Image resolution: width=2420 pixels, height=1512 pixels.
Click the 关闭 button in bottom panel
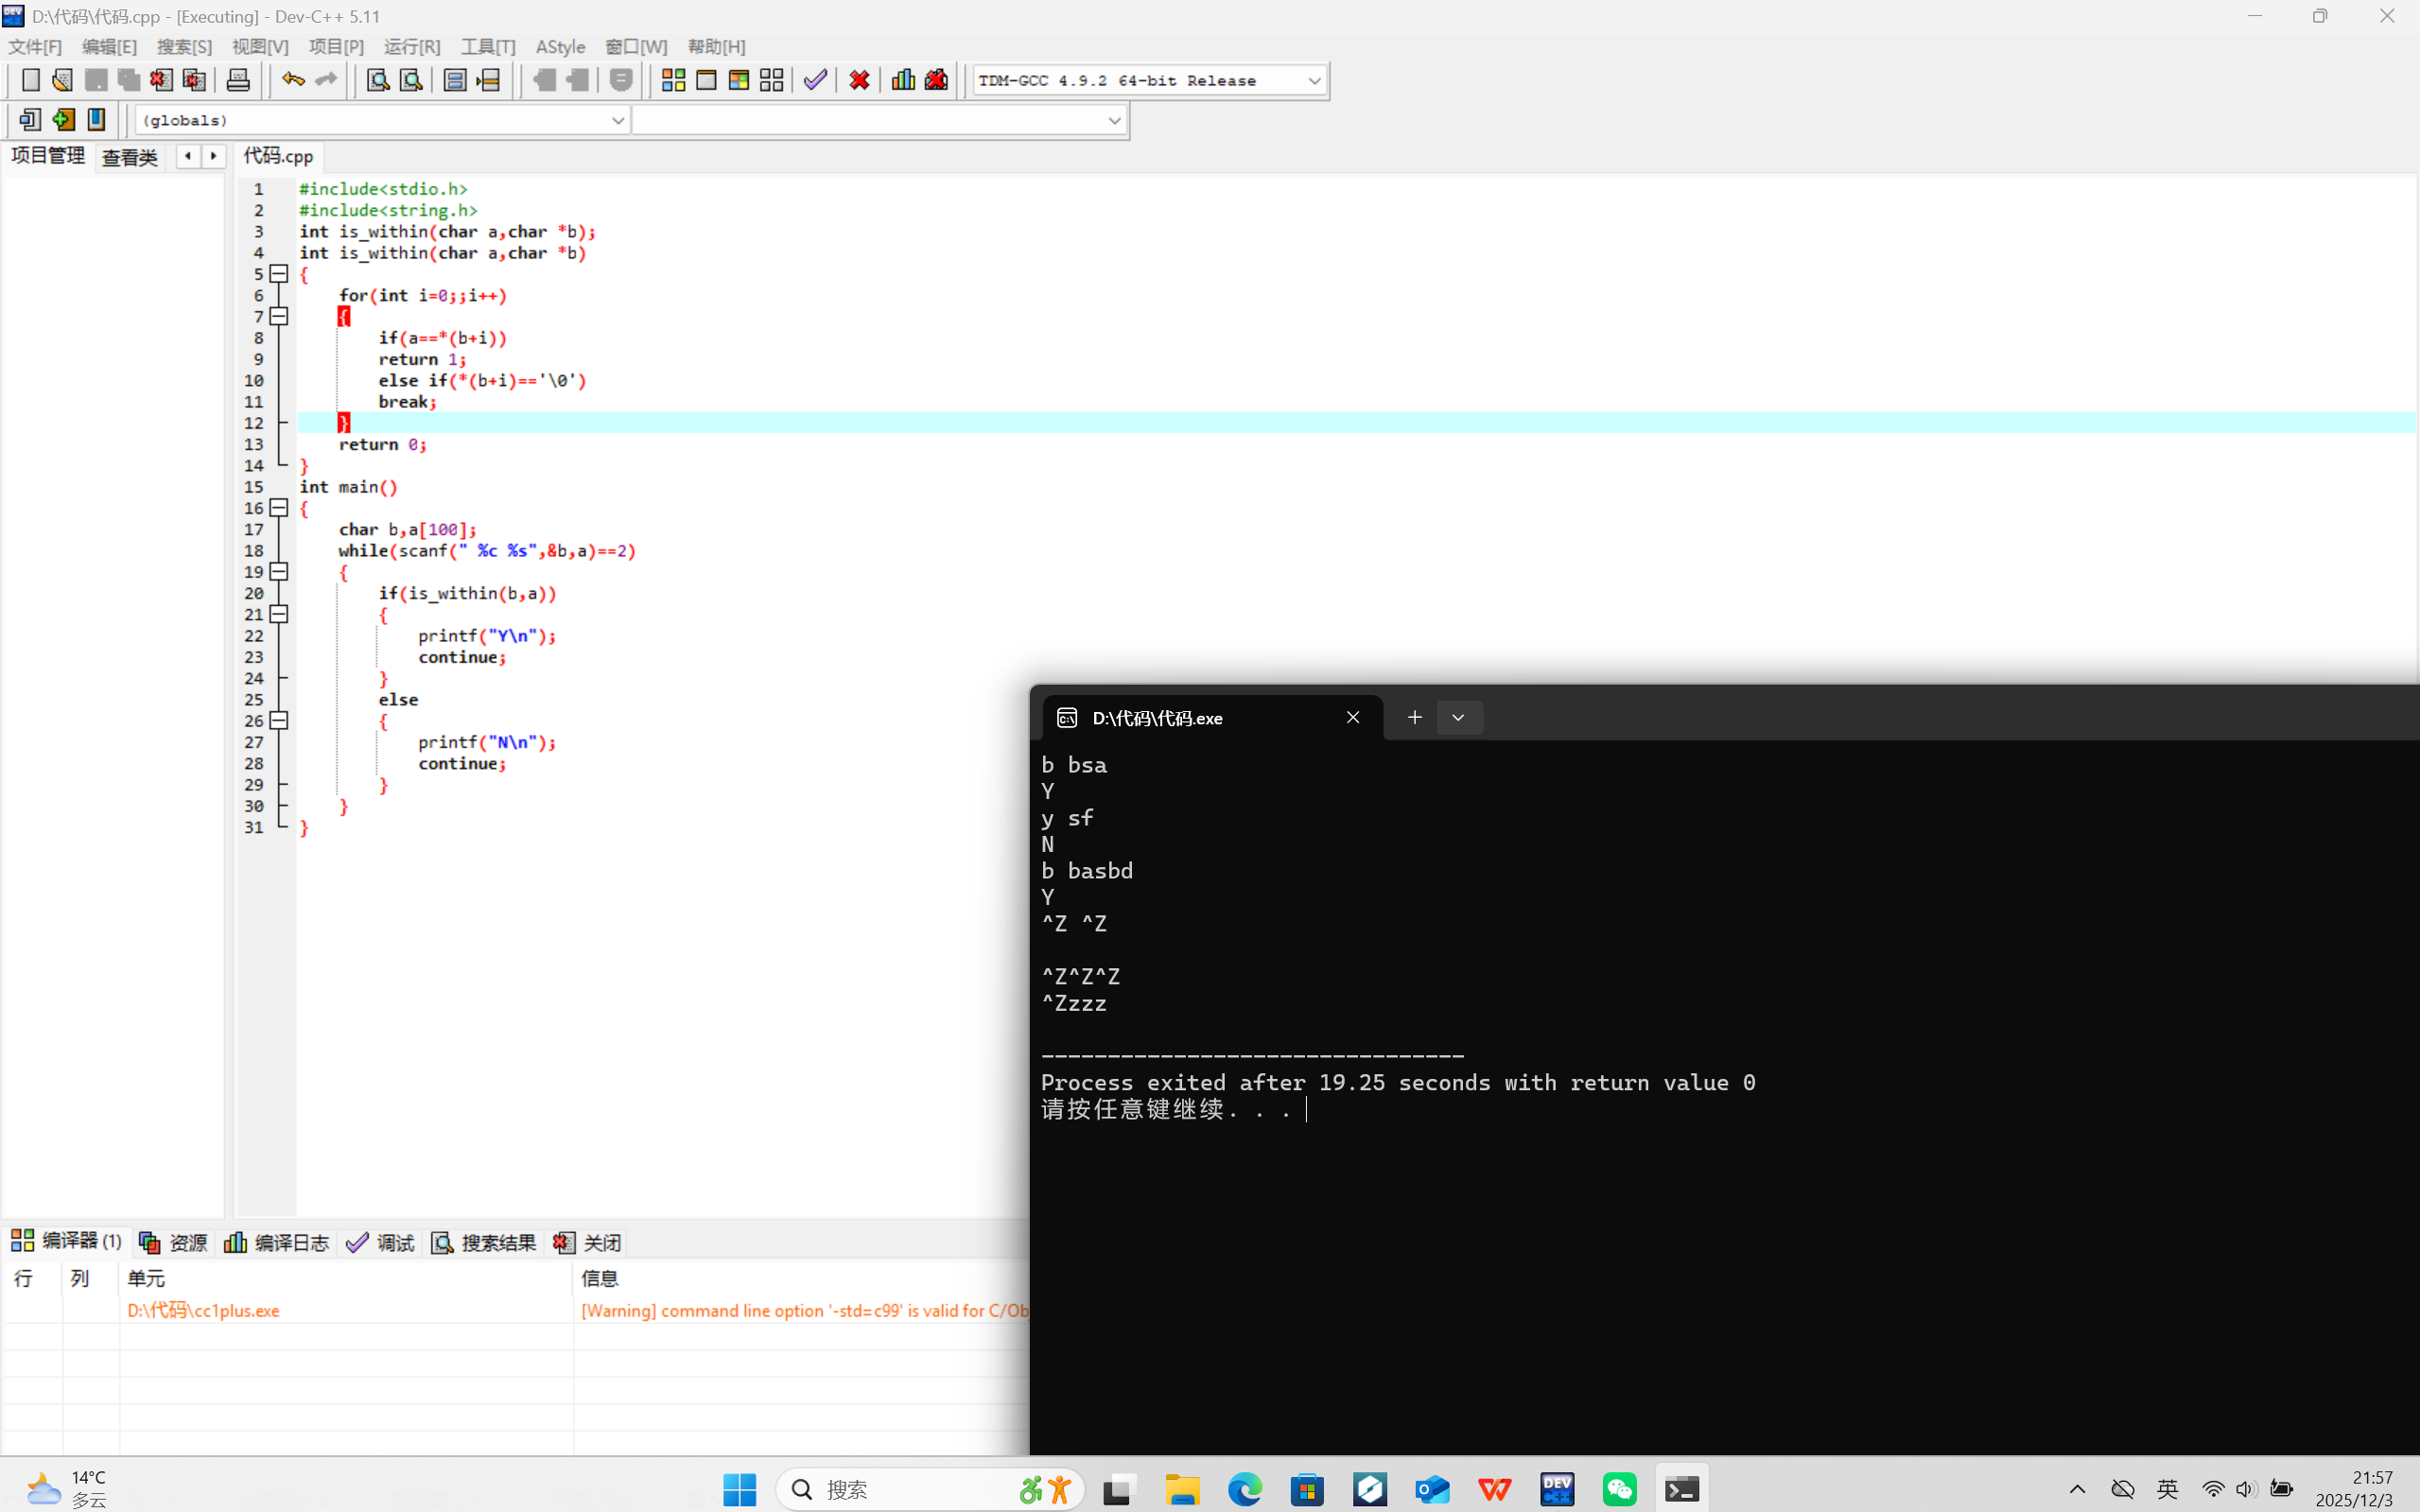pyautogui.click(x=588, y=1242)
